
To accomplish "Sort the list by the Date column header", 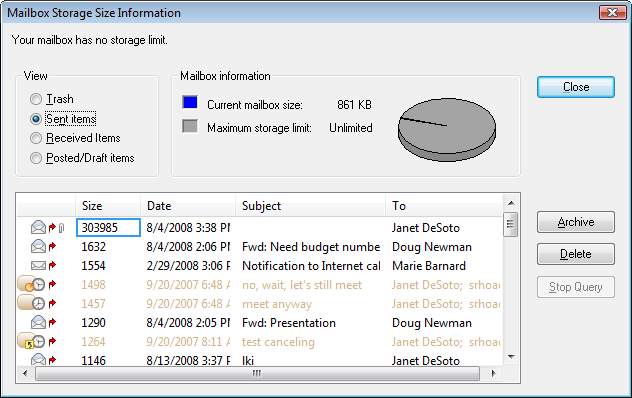I will point(188,206).
